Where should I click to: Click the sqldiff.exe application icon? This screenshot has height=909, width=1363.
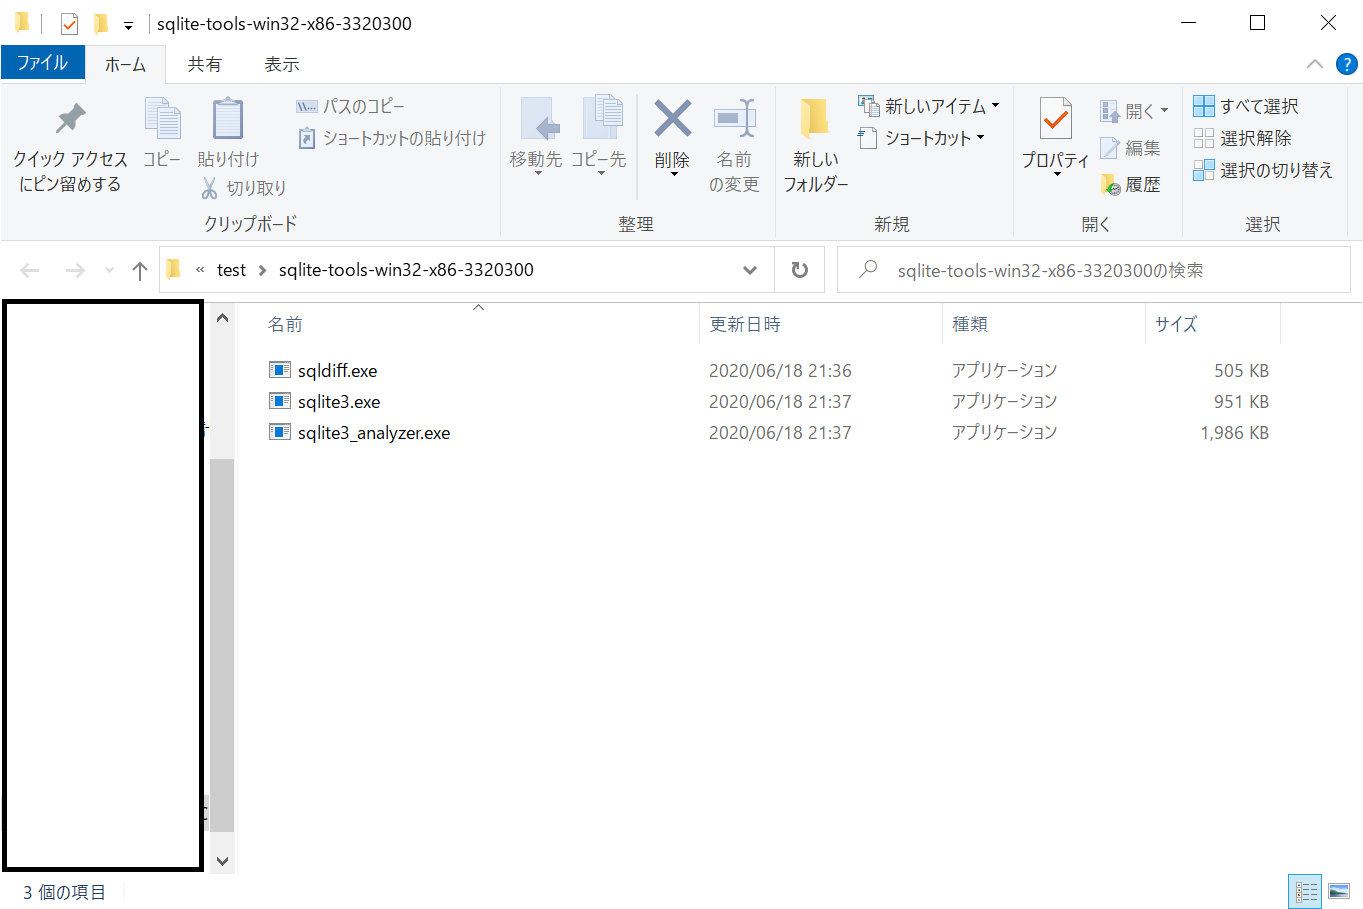tap(280, 370)
